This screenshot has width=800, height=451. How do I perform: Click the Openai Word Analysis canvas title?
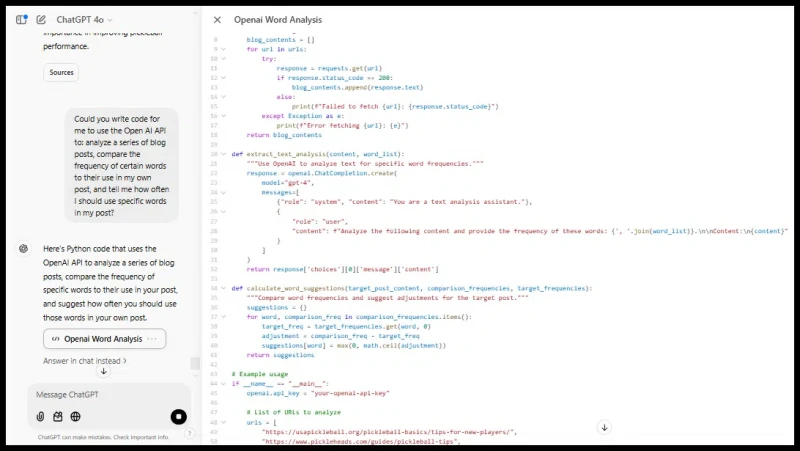point(278,20)
